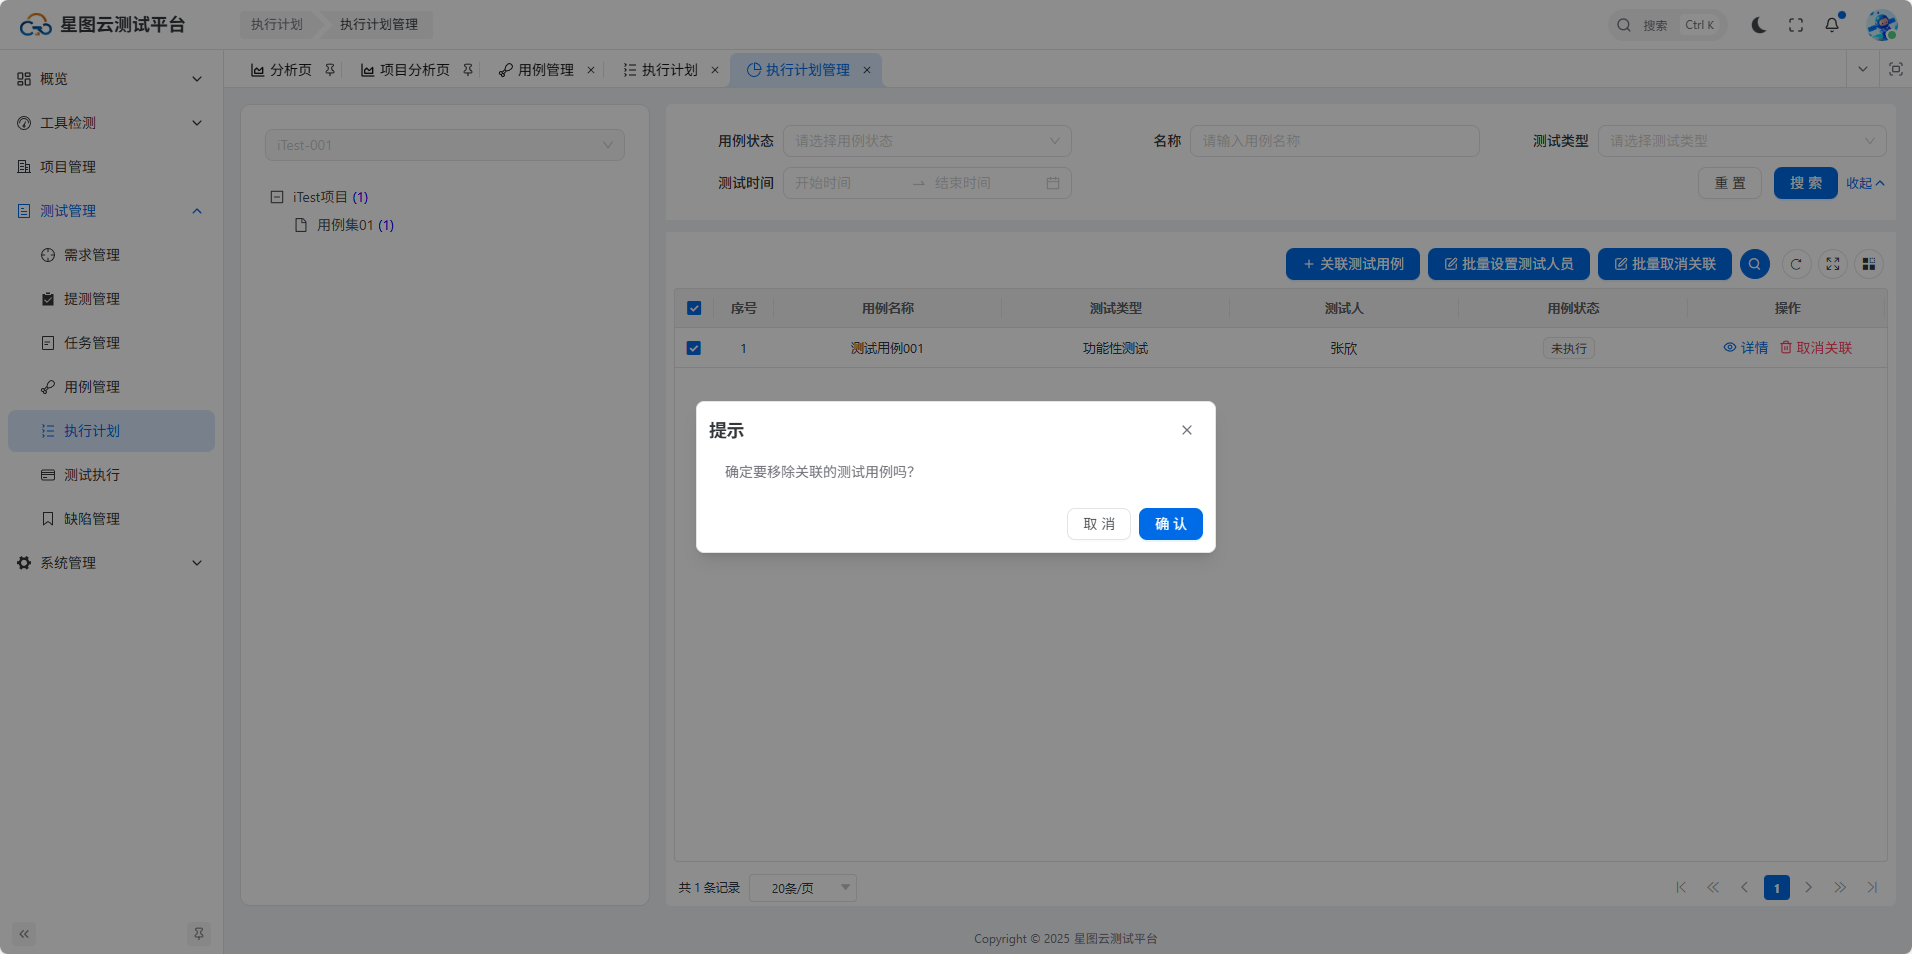Collapse the iTest项目 tree node
The width and height of the screenshot is (1912, 954).
tap(277, 197)
